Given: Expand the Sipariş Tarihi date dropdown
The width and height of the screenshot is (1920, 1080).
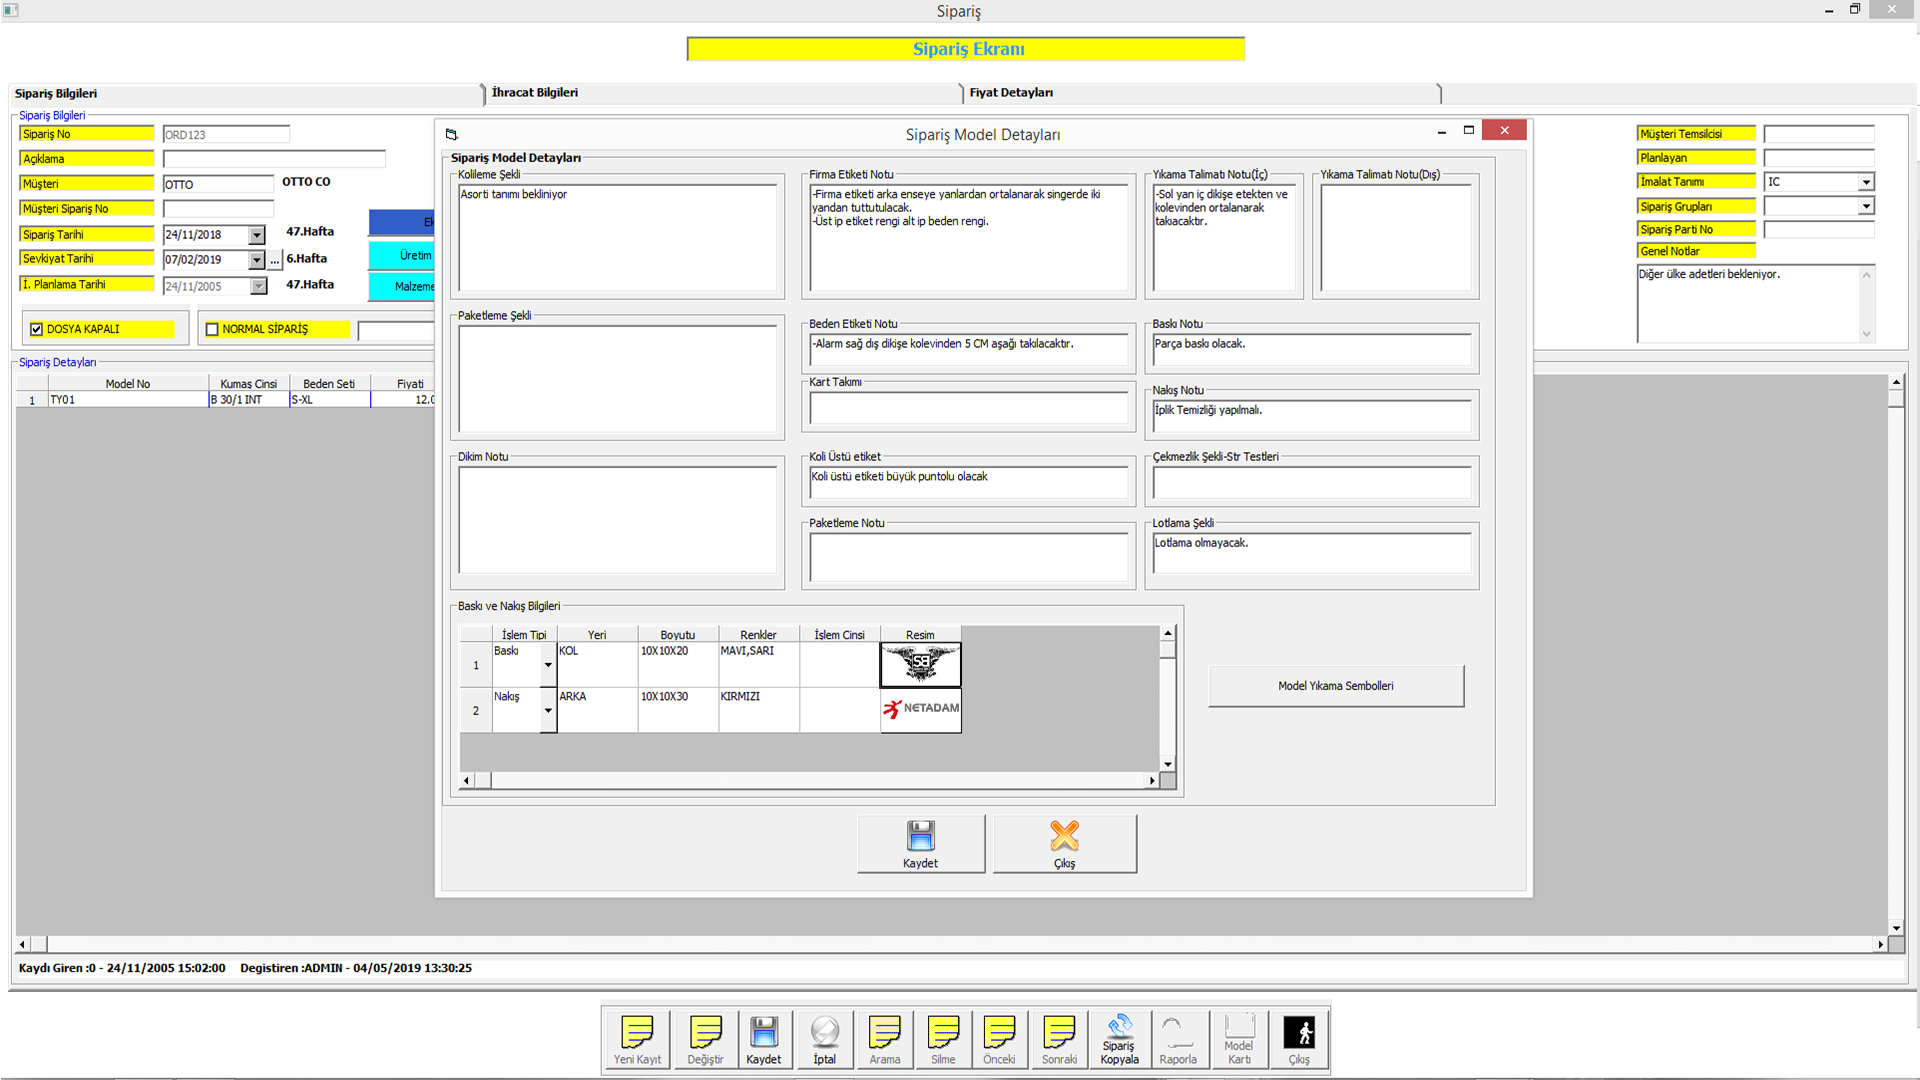Looking at the screenshot, I should pos(257,235).
